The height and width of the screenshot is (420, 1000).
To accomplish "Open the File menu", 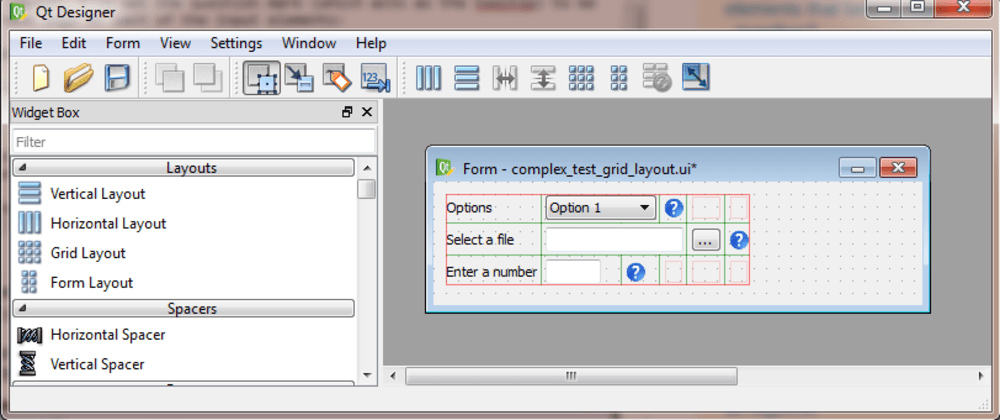I will (31, 43).
